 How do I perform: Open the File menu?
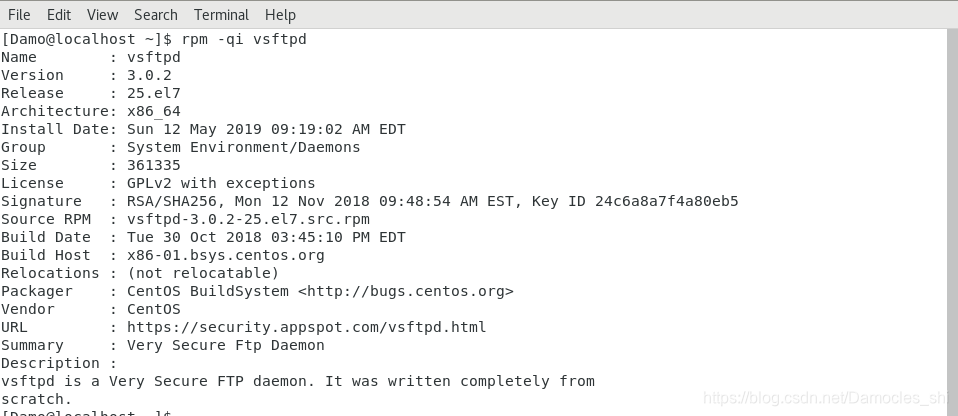pos(19,14)
